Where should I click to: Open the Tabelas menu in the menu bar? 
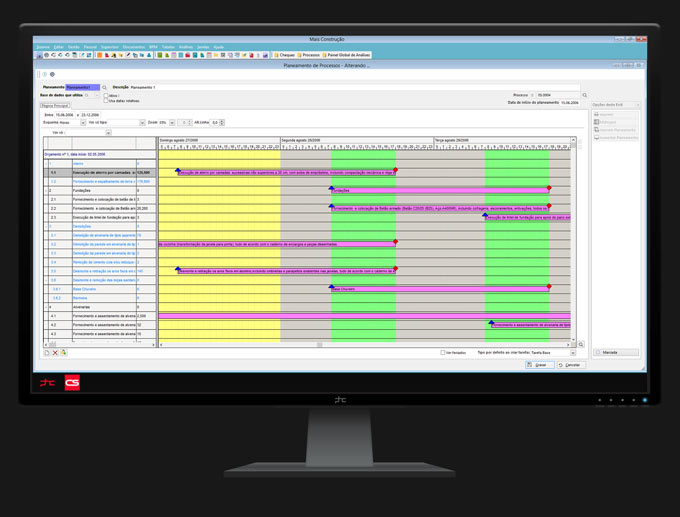point(168,47)
